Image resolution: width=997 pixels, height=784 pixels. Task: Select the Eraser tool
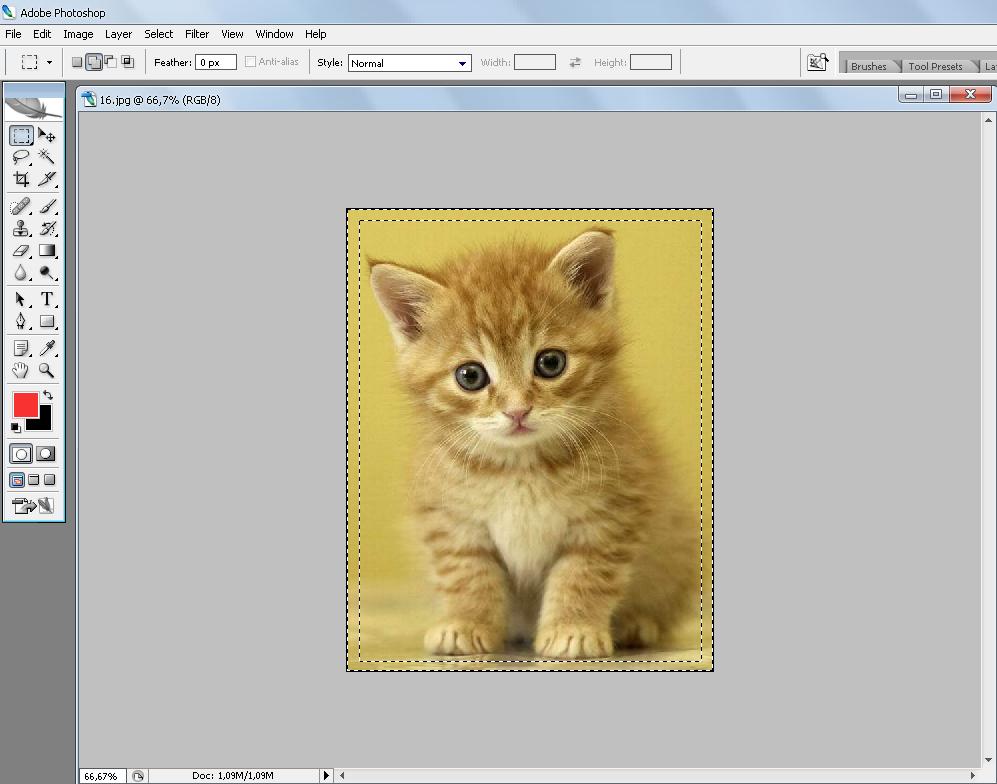click(21, 251)
